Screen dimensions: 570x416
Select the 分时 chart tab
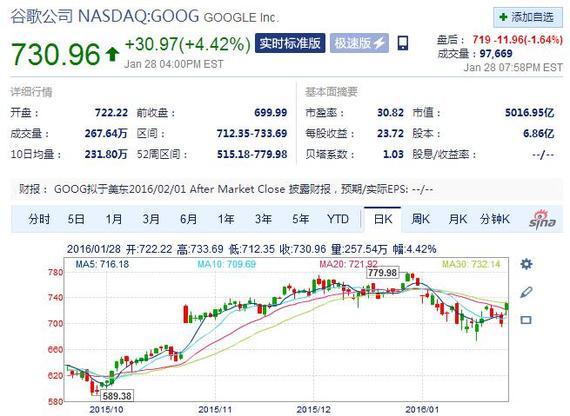(39, 219)
